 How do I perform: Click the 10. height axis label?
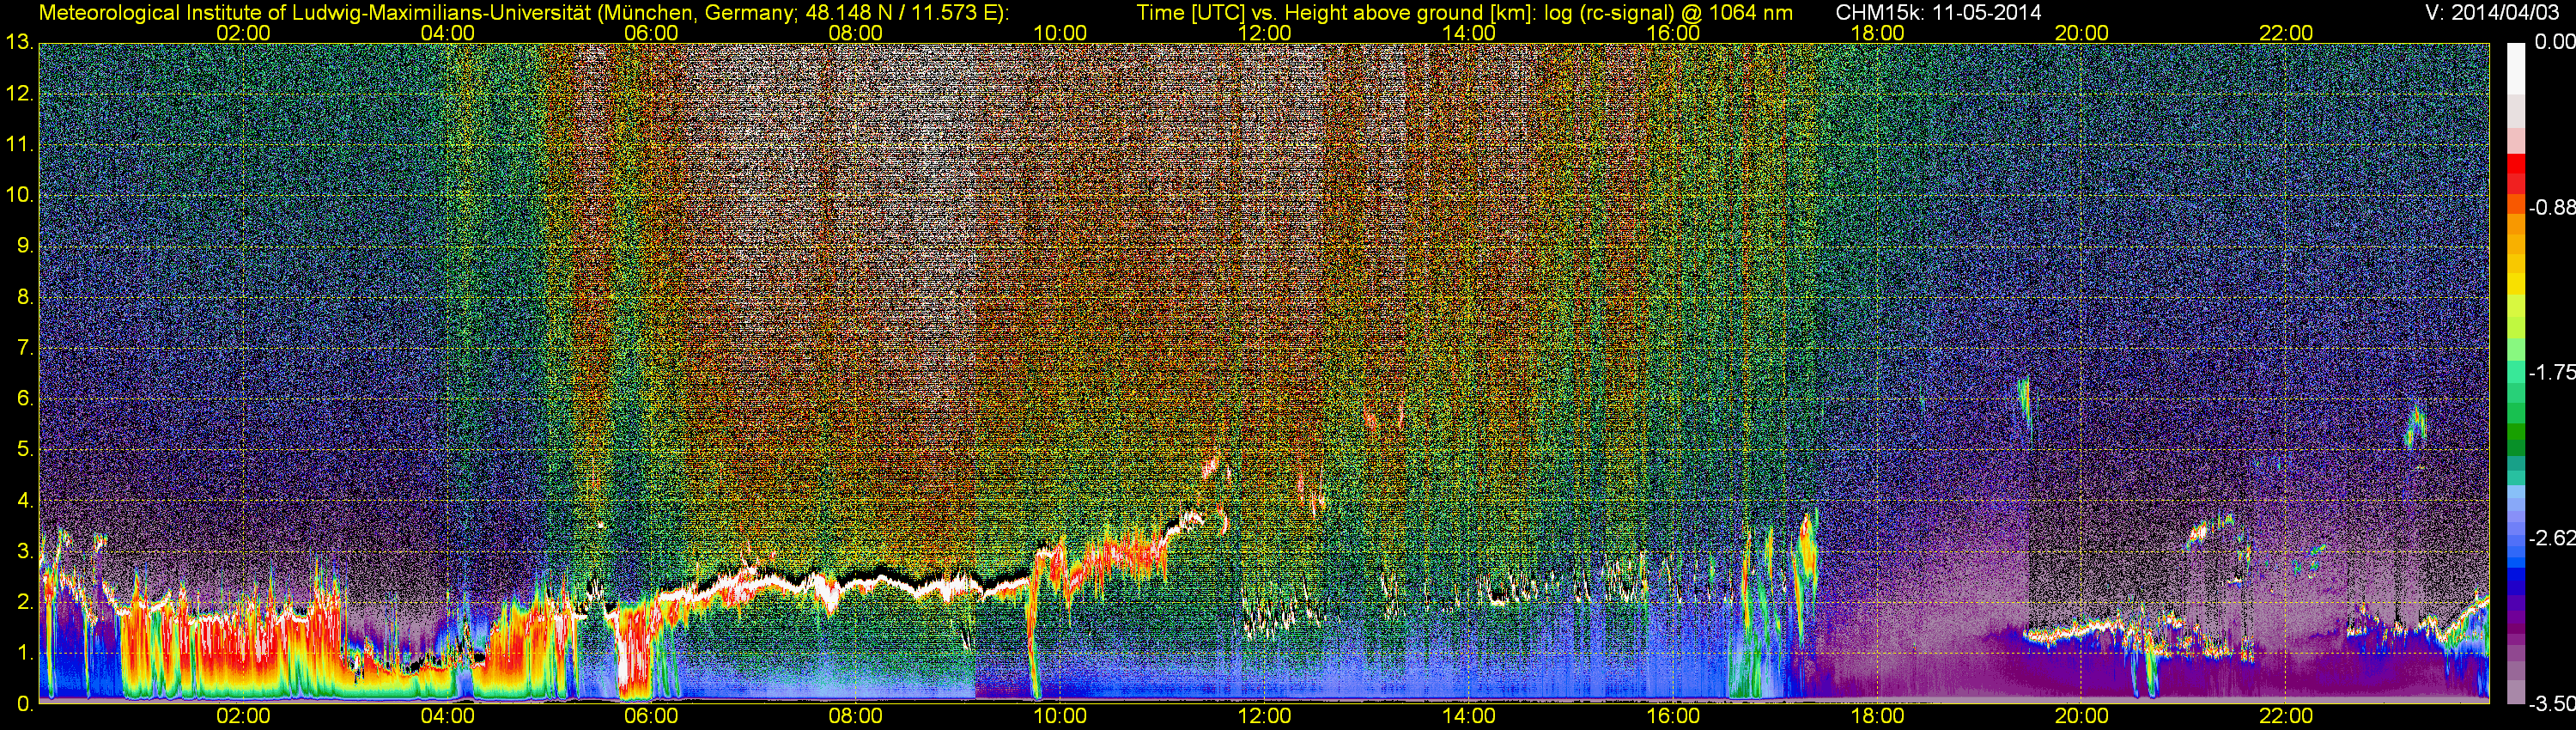[19, 195]
